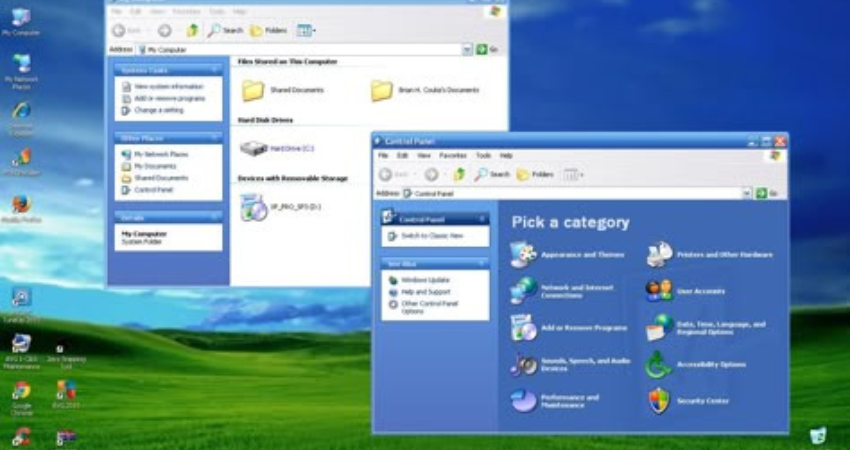Image resolution: width=850 pixels, height=450 pixels.
Task: Open My Computer desktop icon
Action: [21, 22]
